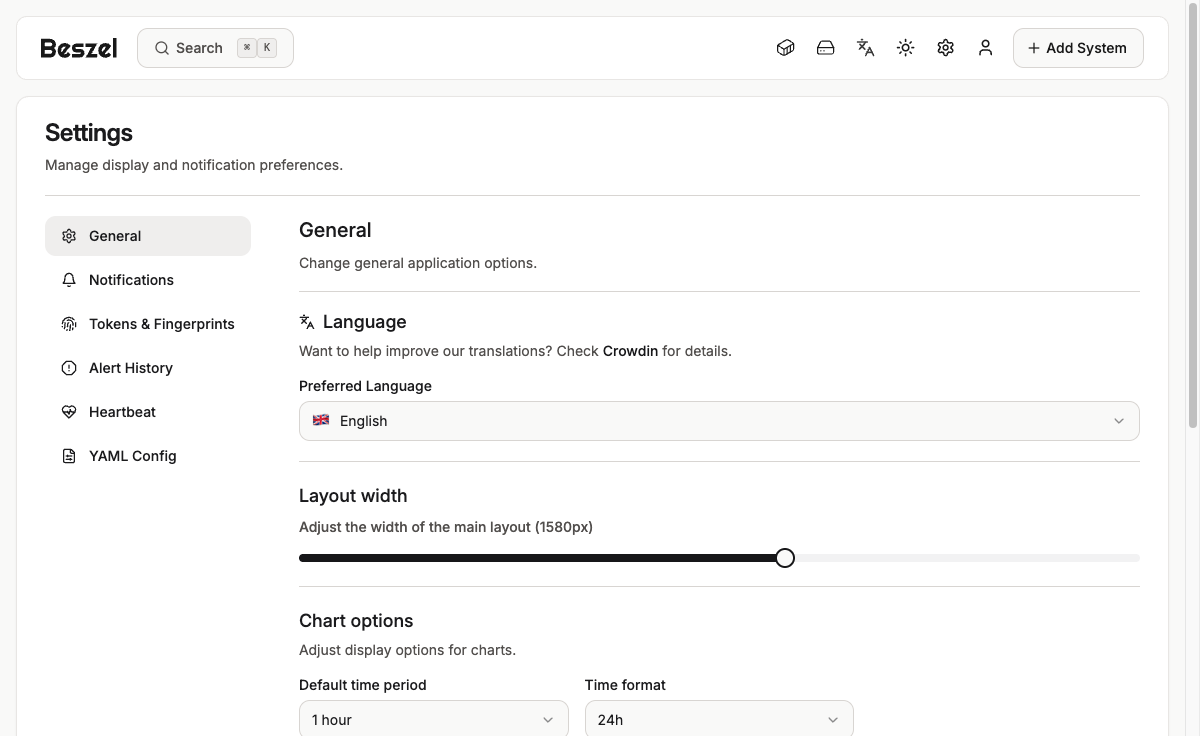This screenshot has height=736, width=1200.
Task: Open settings gear icon in header
Action: pos(945,48)
